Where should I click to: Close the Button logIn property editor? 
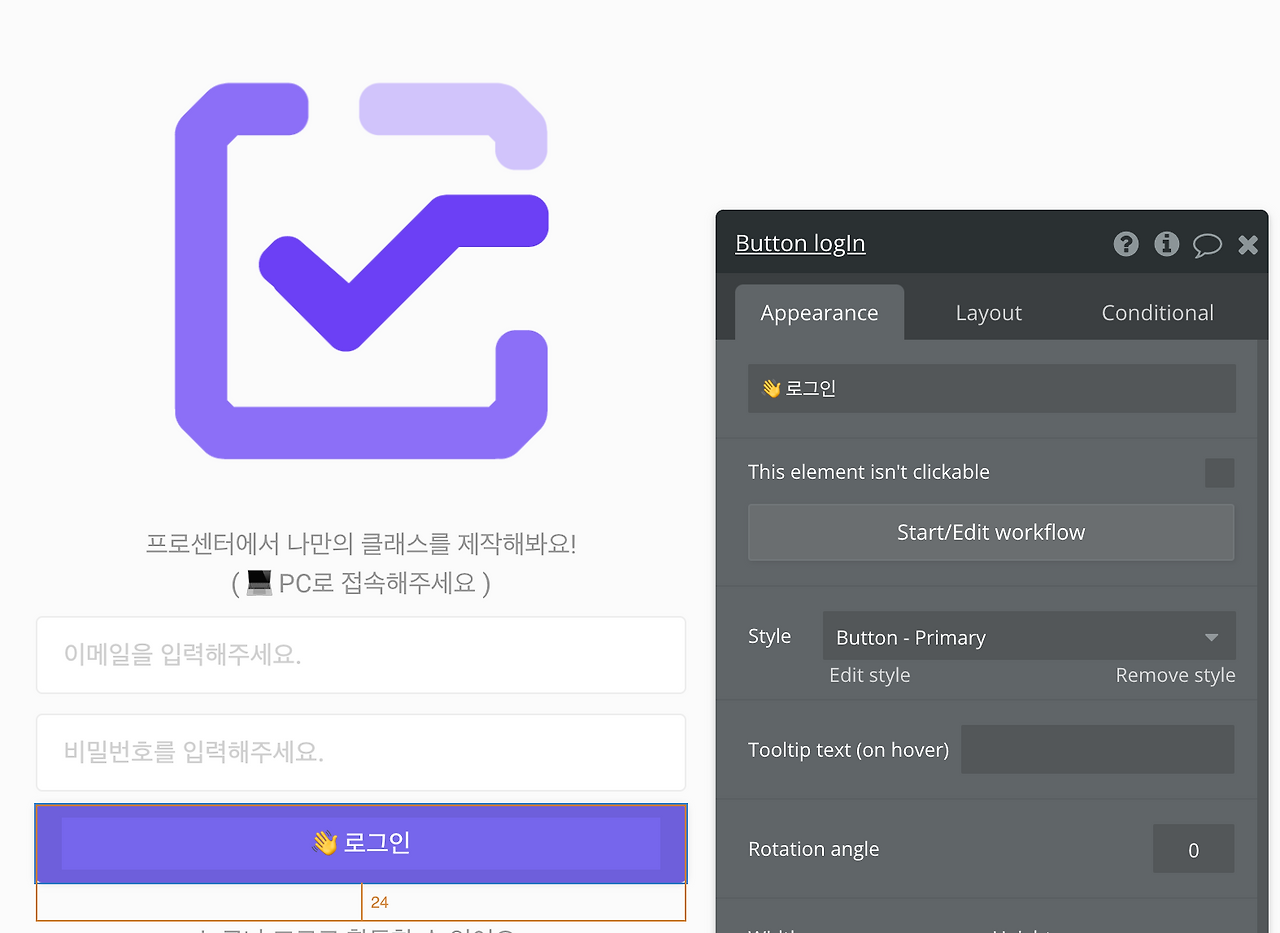pyautogui.click(x=1248, y=244)
